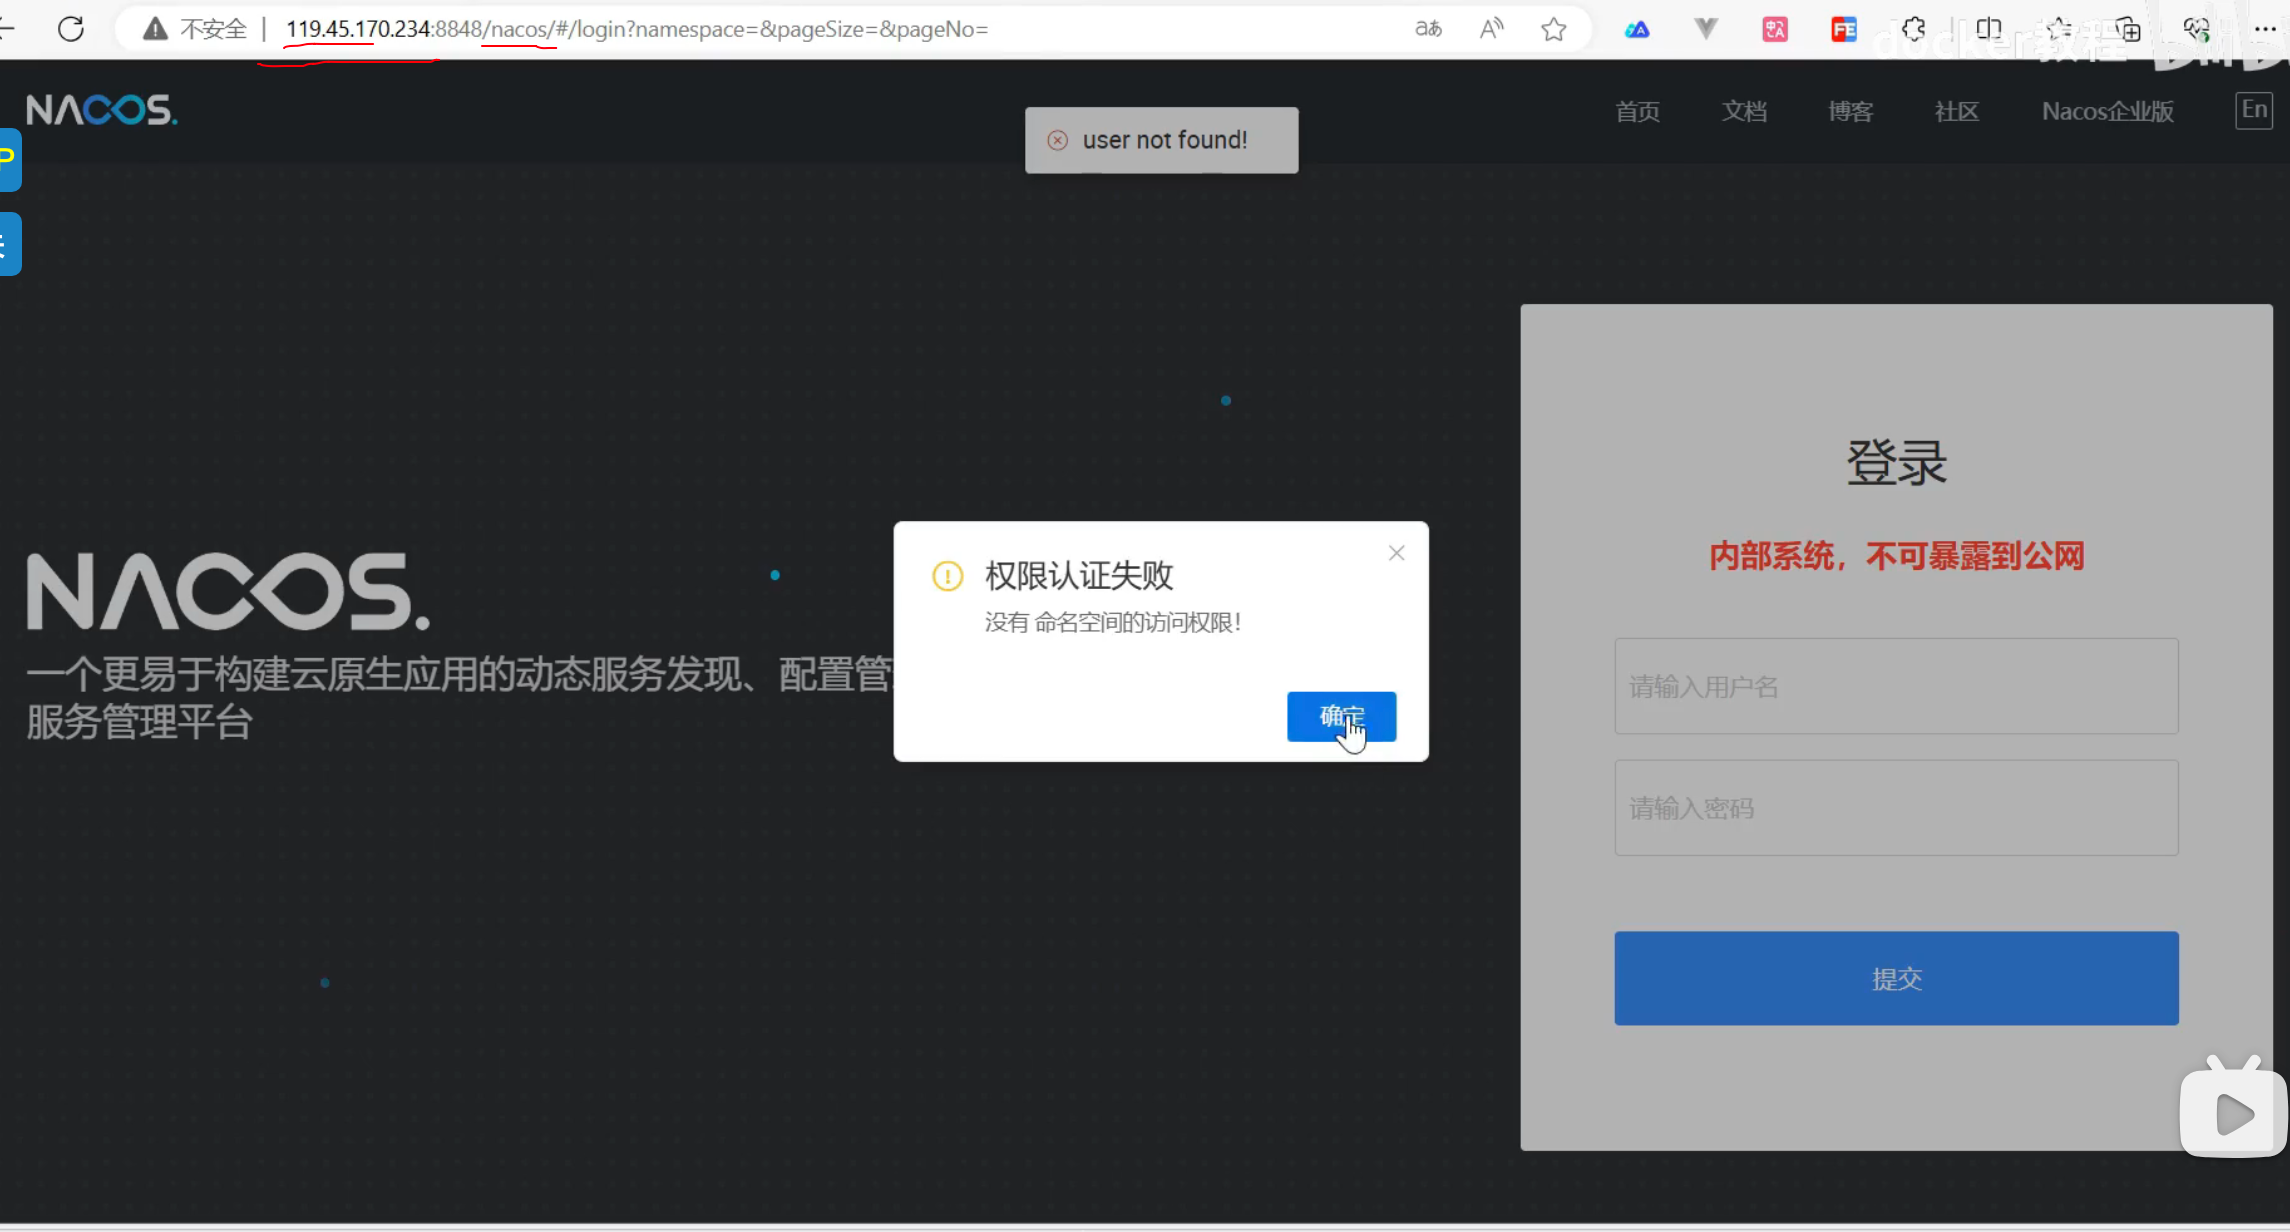Open the 首页 navigation item
Image resolution: width=2290 pixels, height=1232 pixels.
point(1638,111)
